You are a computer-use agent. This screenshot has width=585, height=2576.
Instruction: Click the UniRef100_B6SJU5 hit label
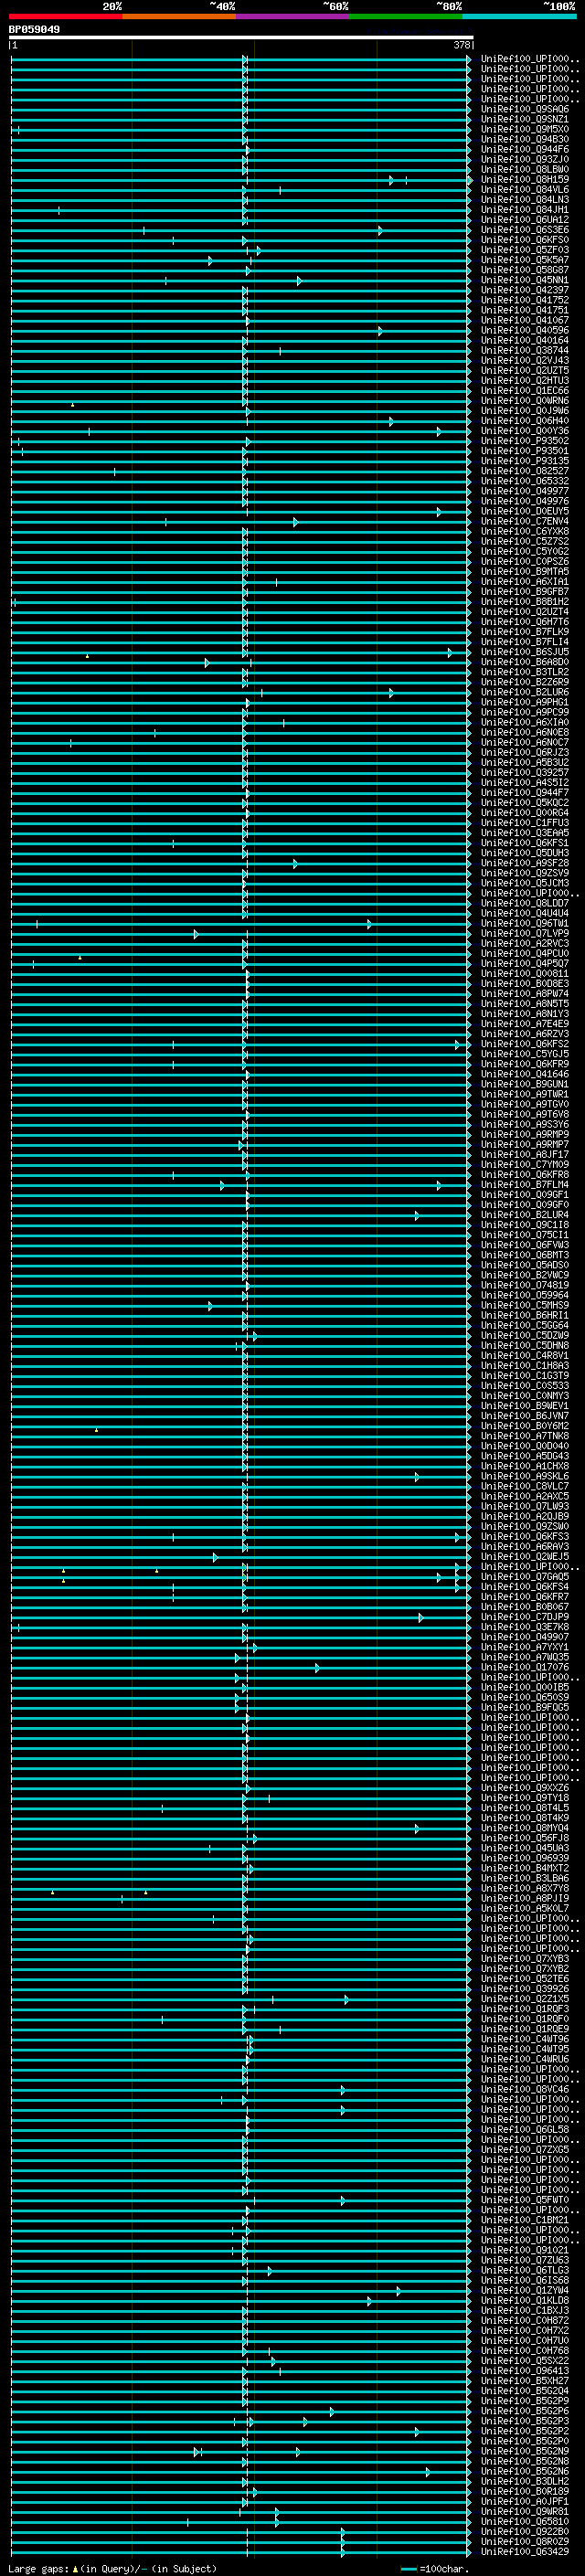524,652
